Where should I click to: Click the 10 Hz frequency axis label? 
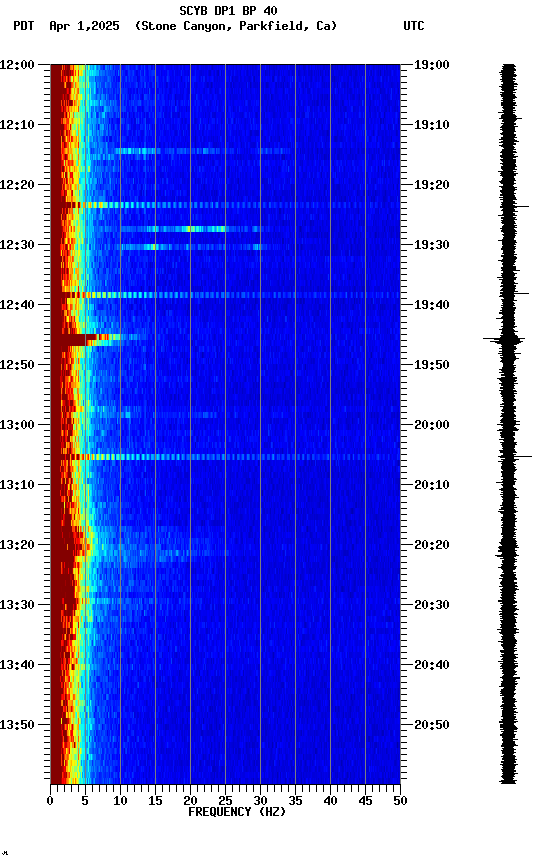click(x=120, y=801)
